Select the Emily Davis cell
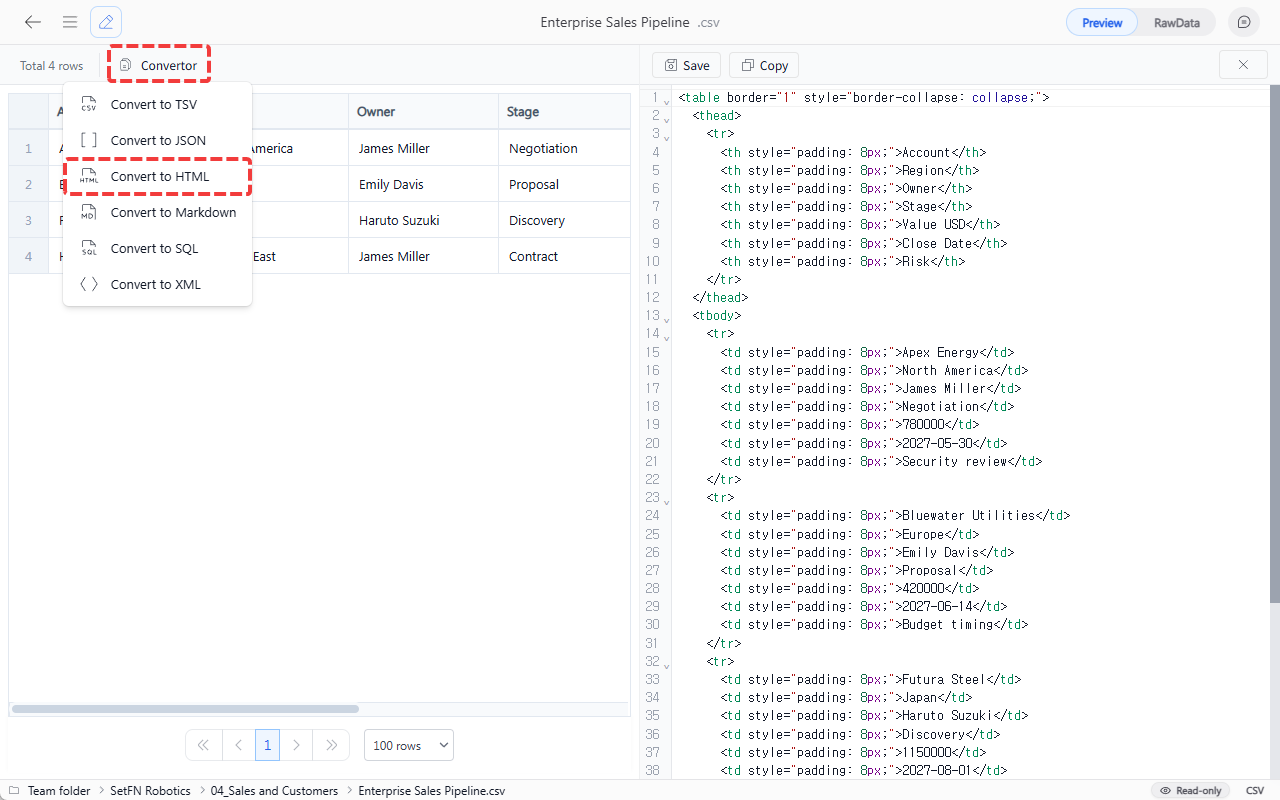Image resolution: width=1280 pixels, height=800 pixels. click(x=423, y=184)
